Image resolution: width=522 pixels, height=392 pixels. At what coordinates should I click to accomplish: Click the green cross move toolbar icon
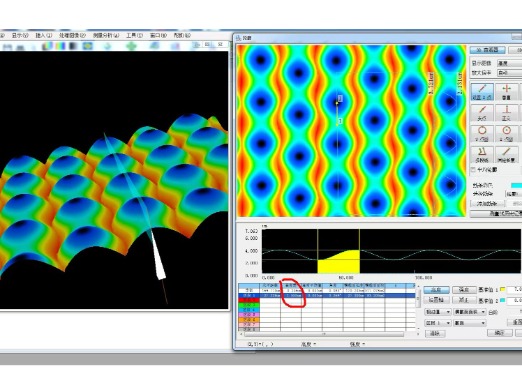click(132, 46)
